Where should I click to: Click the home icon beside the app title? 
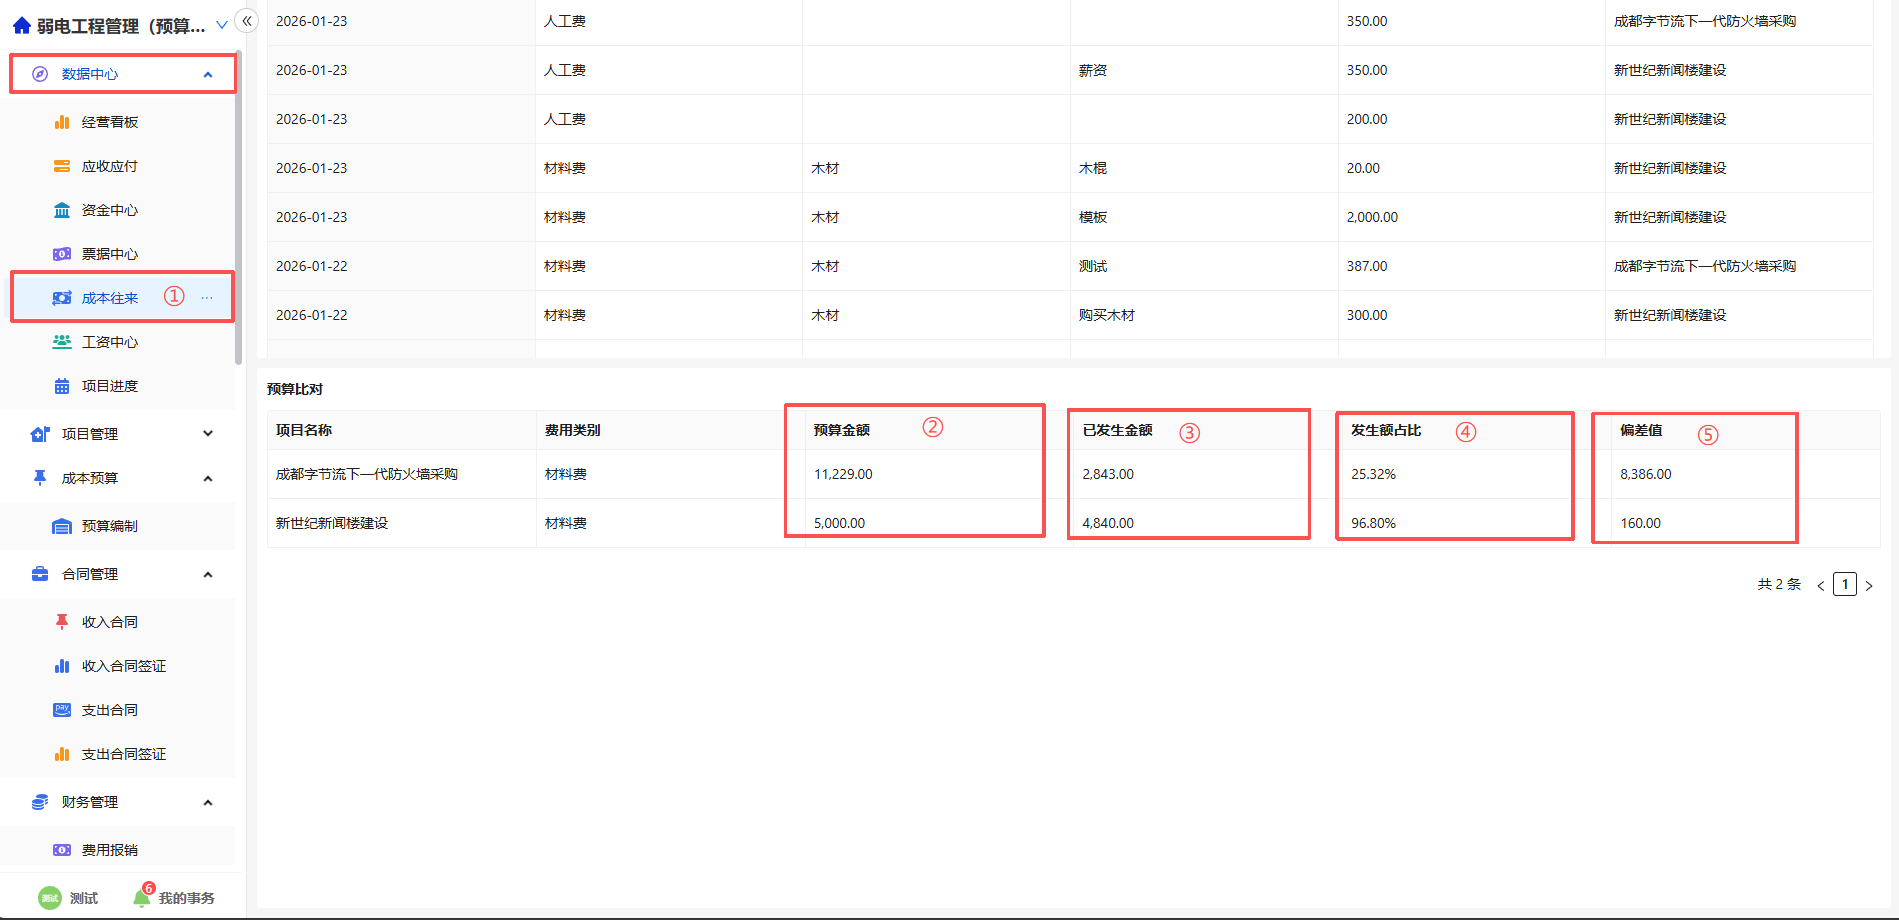21,26
